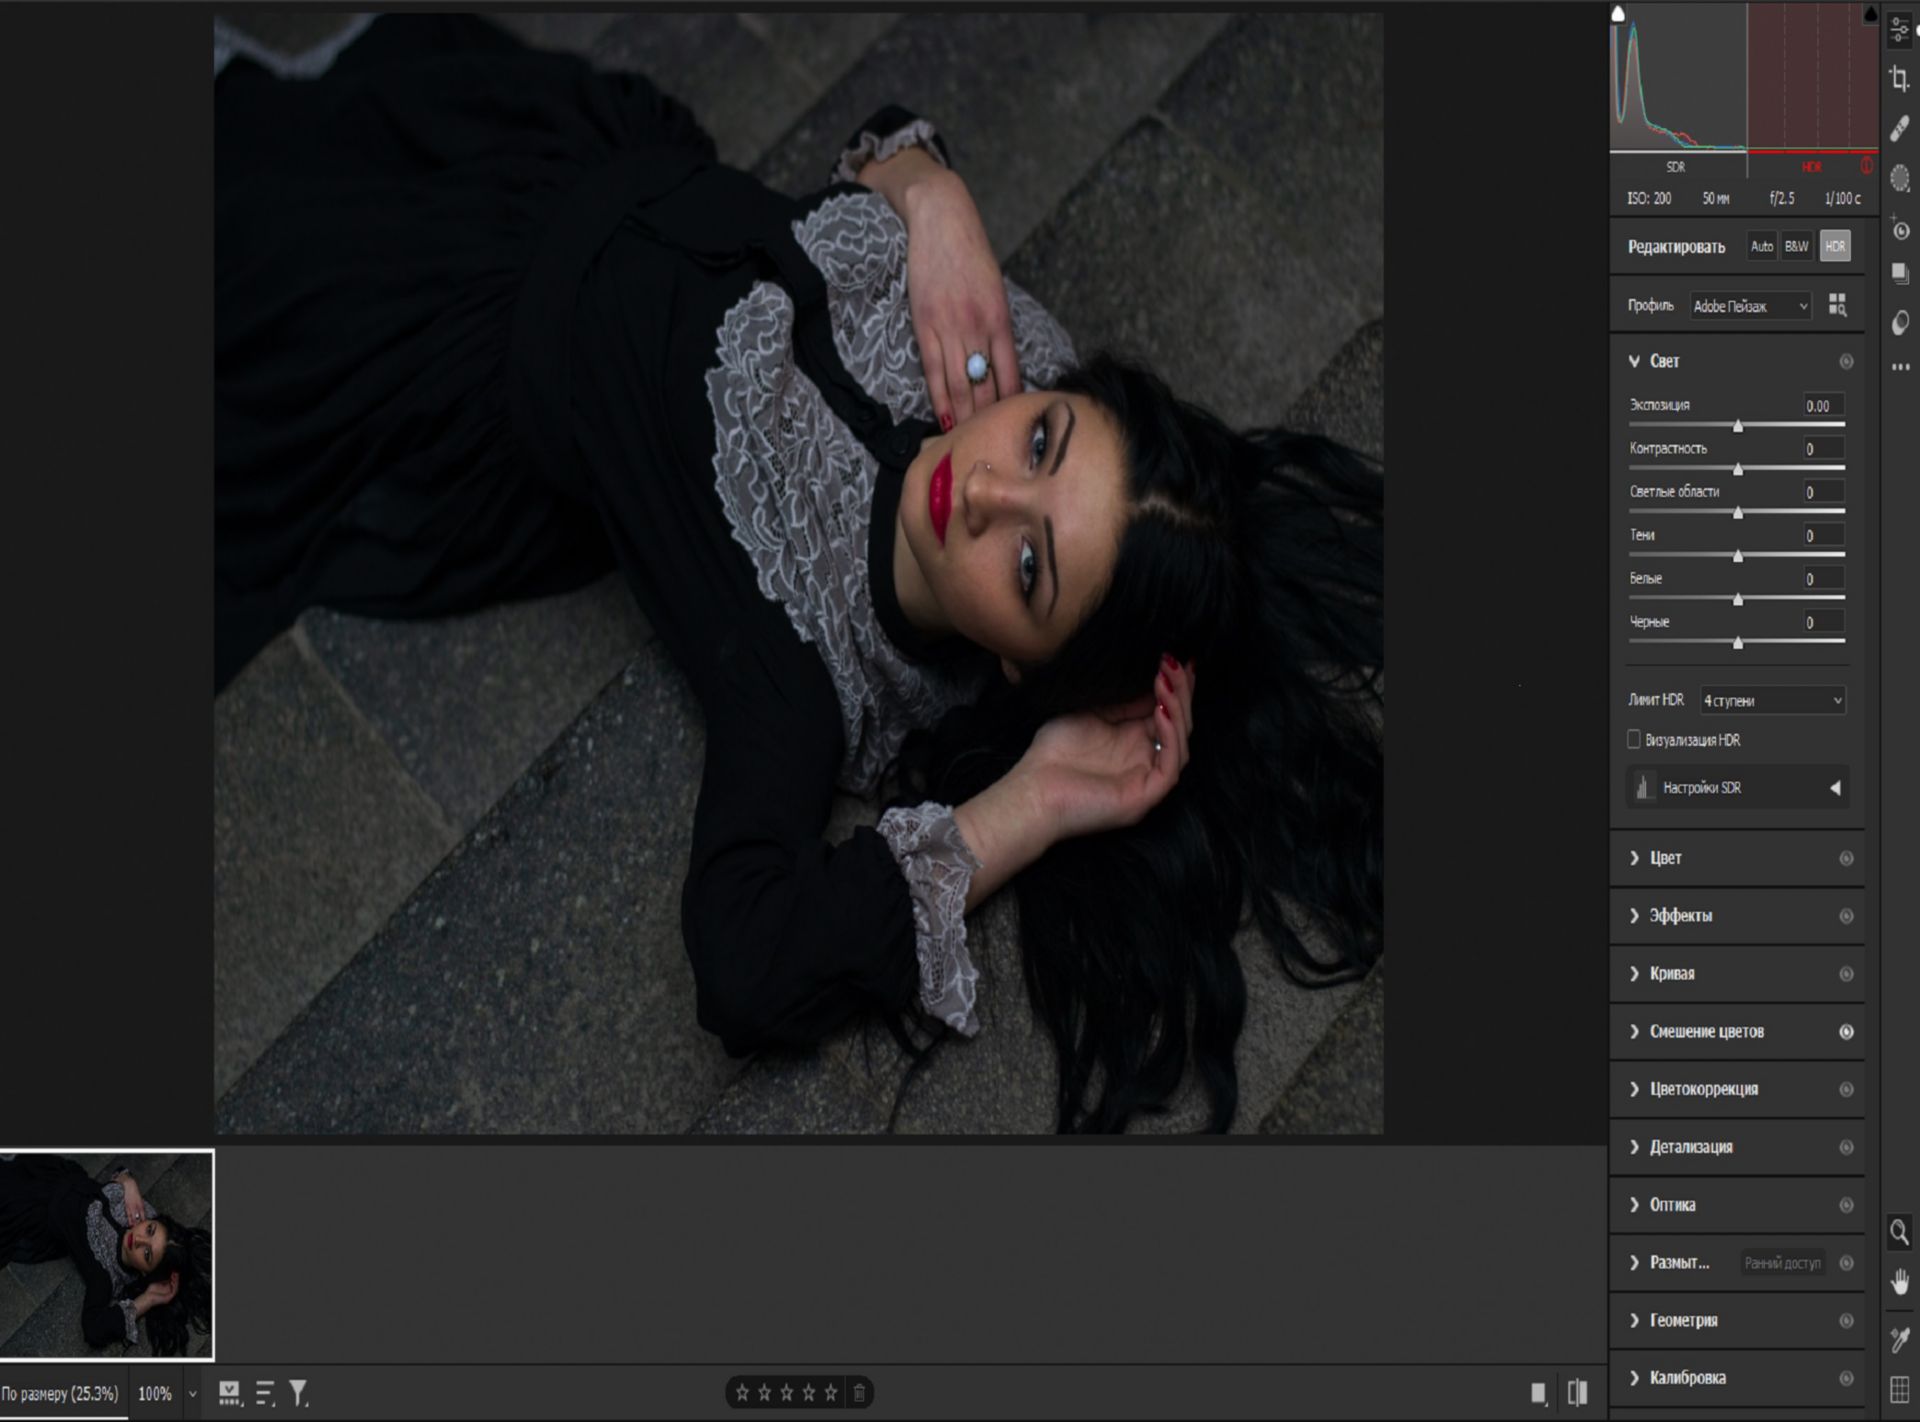
Task: Click the filmstrip display options icon
Action: pos(230,1393)
